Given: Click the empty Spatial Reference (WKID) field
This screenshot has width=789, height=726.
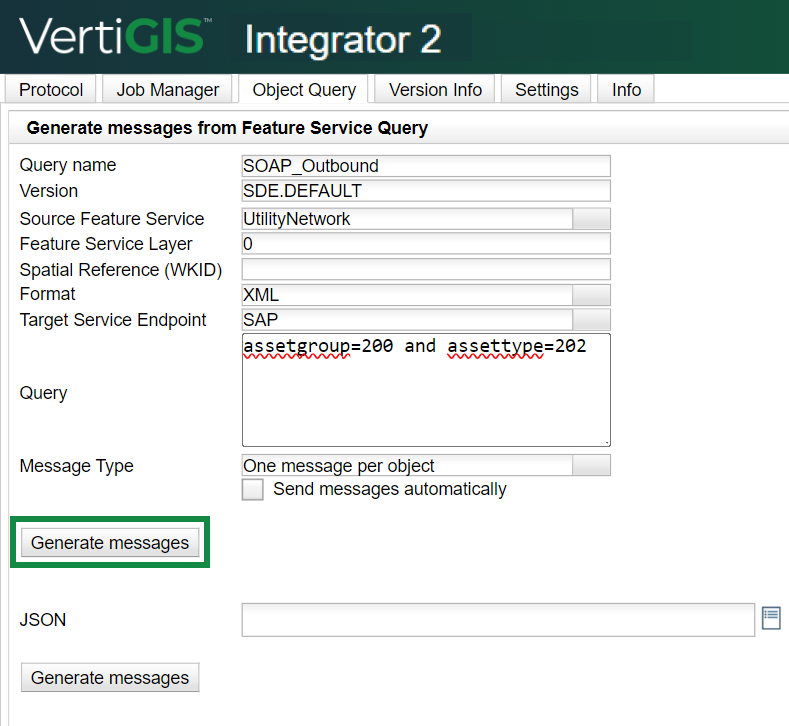Looking at the screenshot, I should pyautogui.click(x=426, y=269).
